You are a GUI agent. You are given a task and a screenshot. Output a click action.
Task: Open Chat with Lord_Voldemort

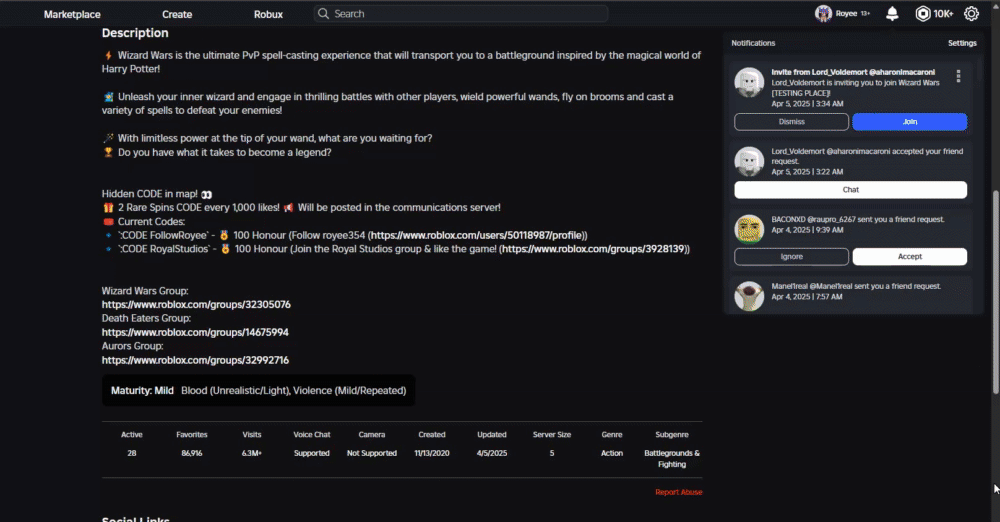coord(850,190)
